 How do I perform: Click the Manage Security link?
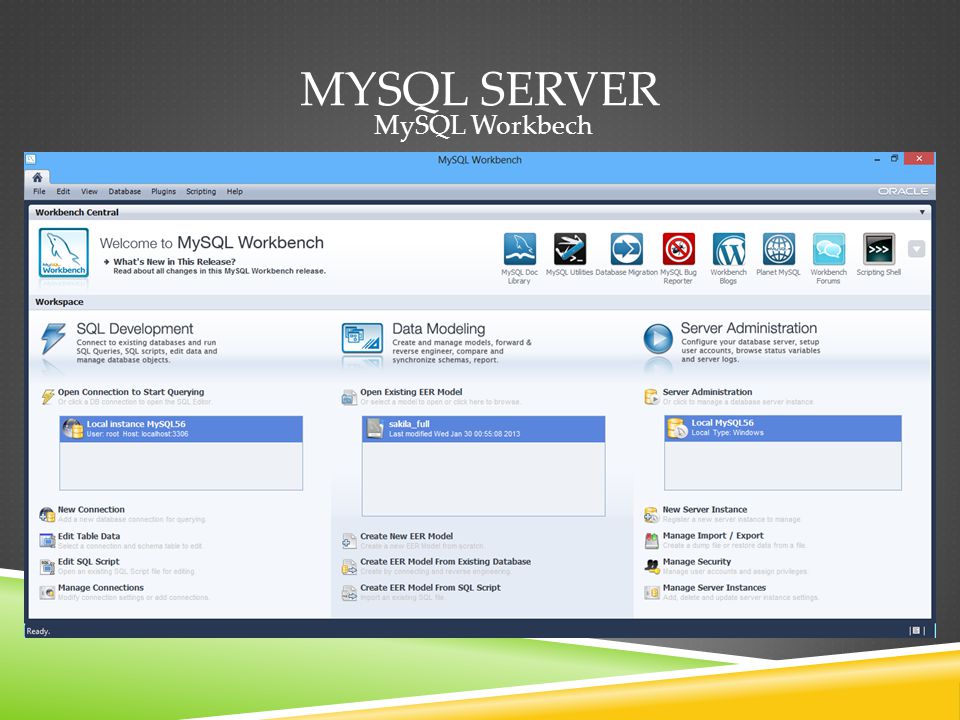pos(697,561)
